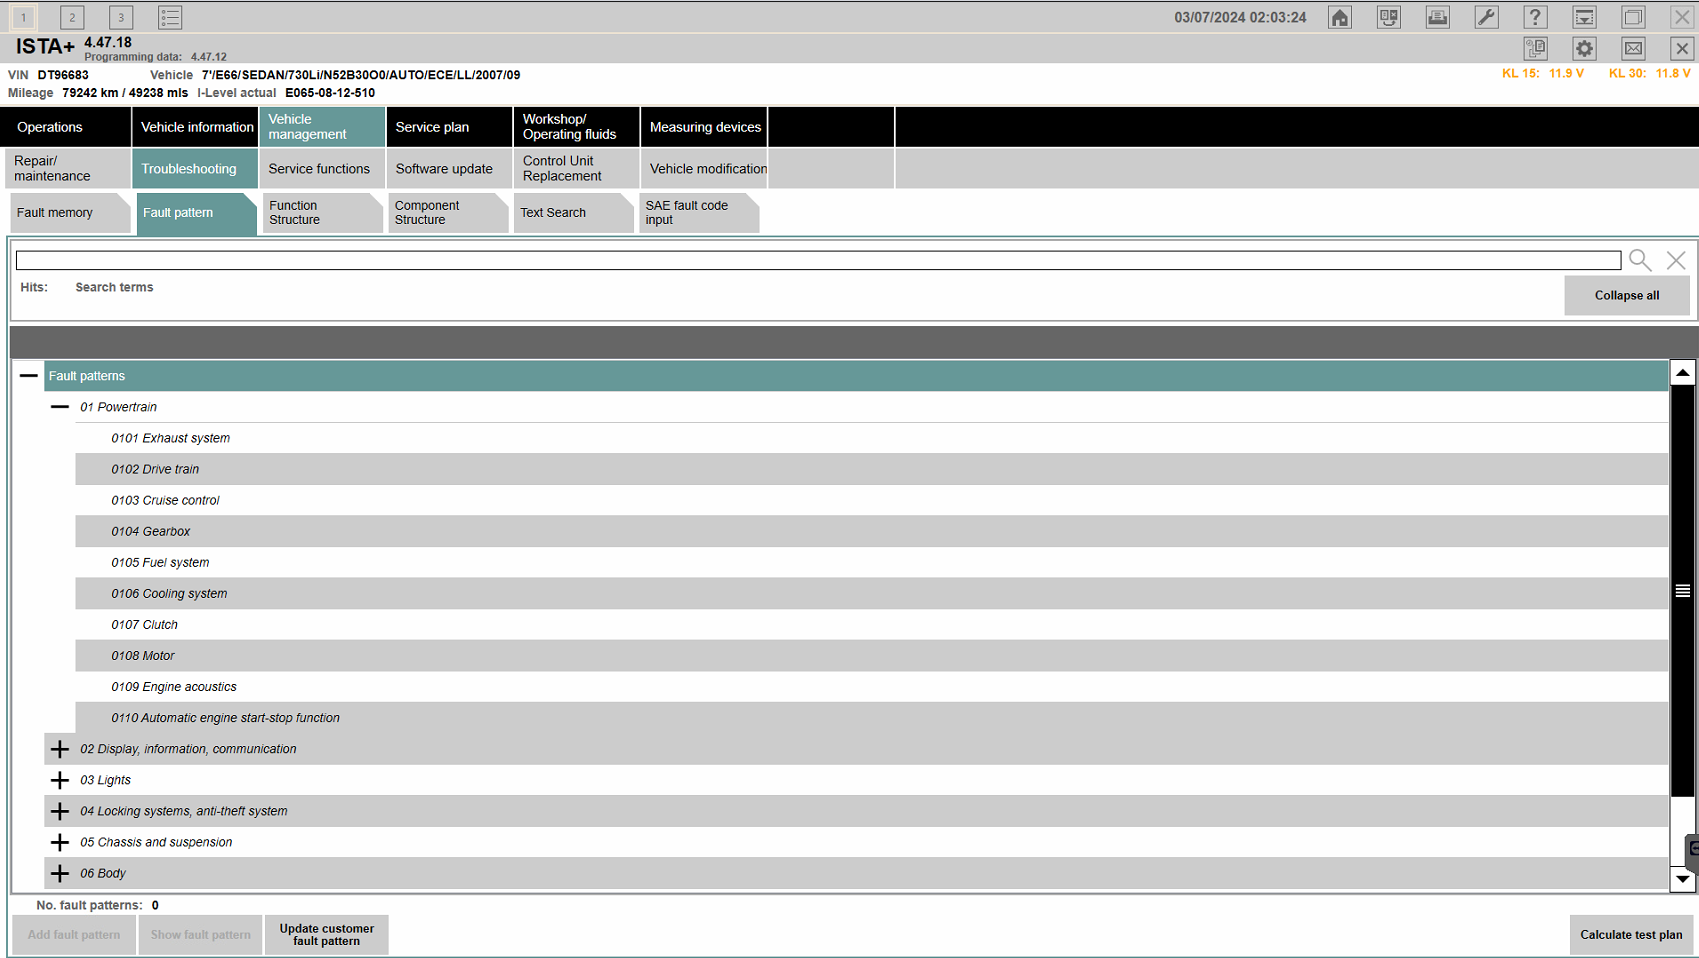Click the envelope feedback icon
Screen dimensions: 1699x958
pyautogui.click(x=1633, y=48)
